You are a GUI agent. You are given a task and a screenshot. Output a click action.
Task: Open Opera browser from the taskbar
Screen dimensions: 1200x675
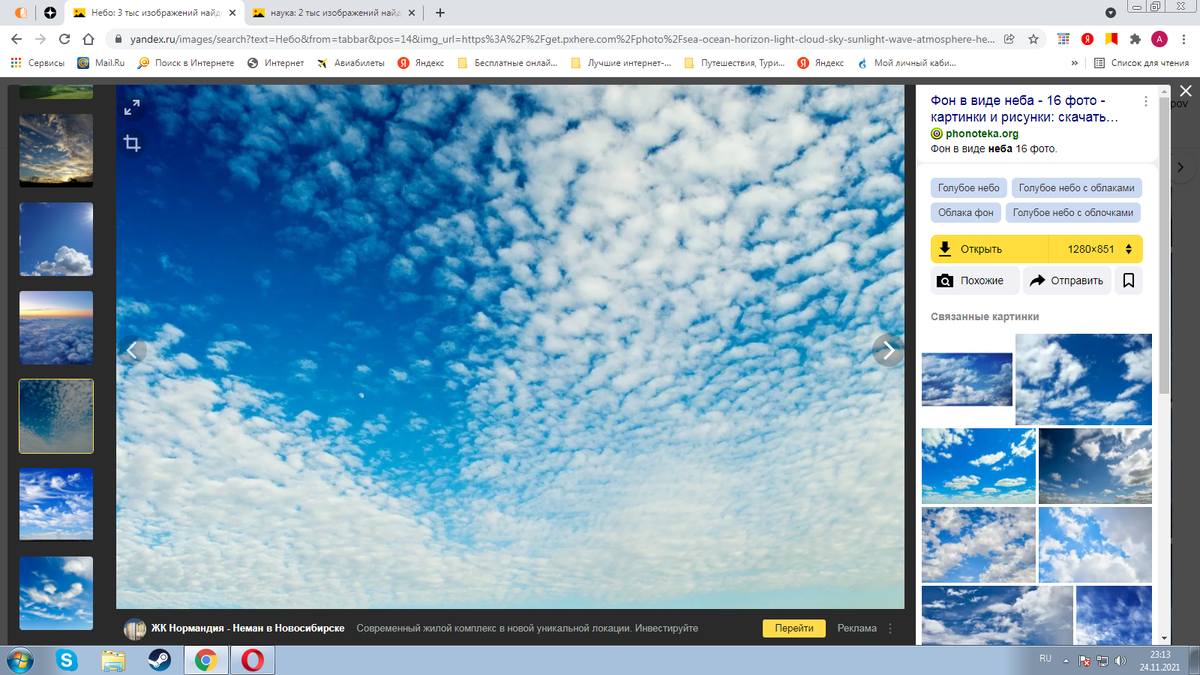254,660
